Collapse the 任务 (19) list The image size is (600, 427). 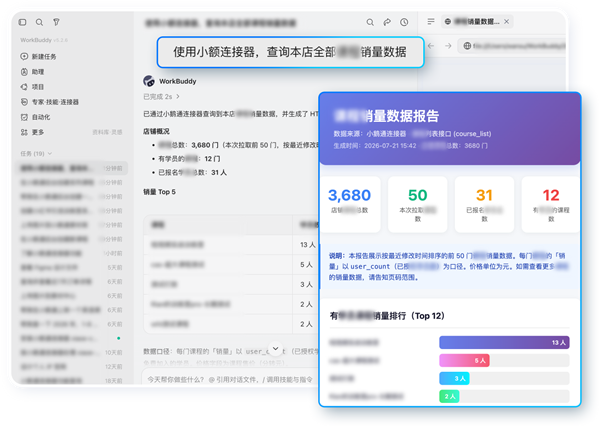[36, 153]
